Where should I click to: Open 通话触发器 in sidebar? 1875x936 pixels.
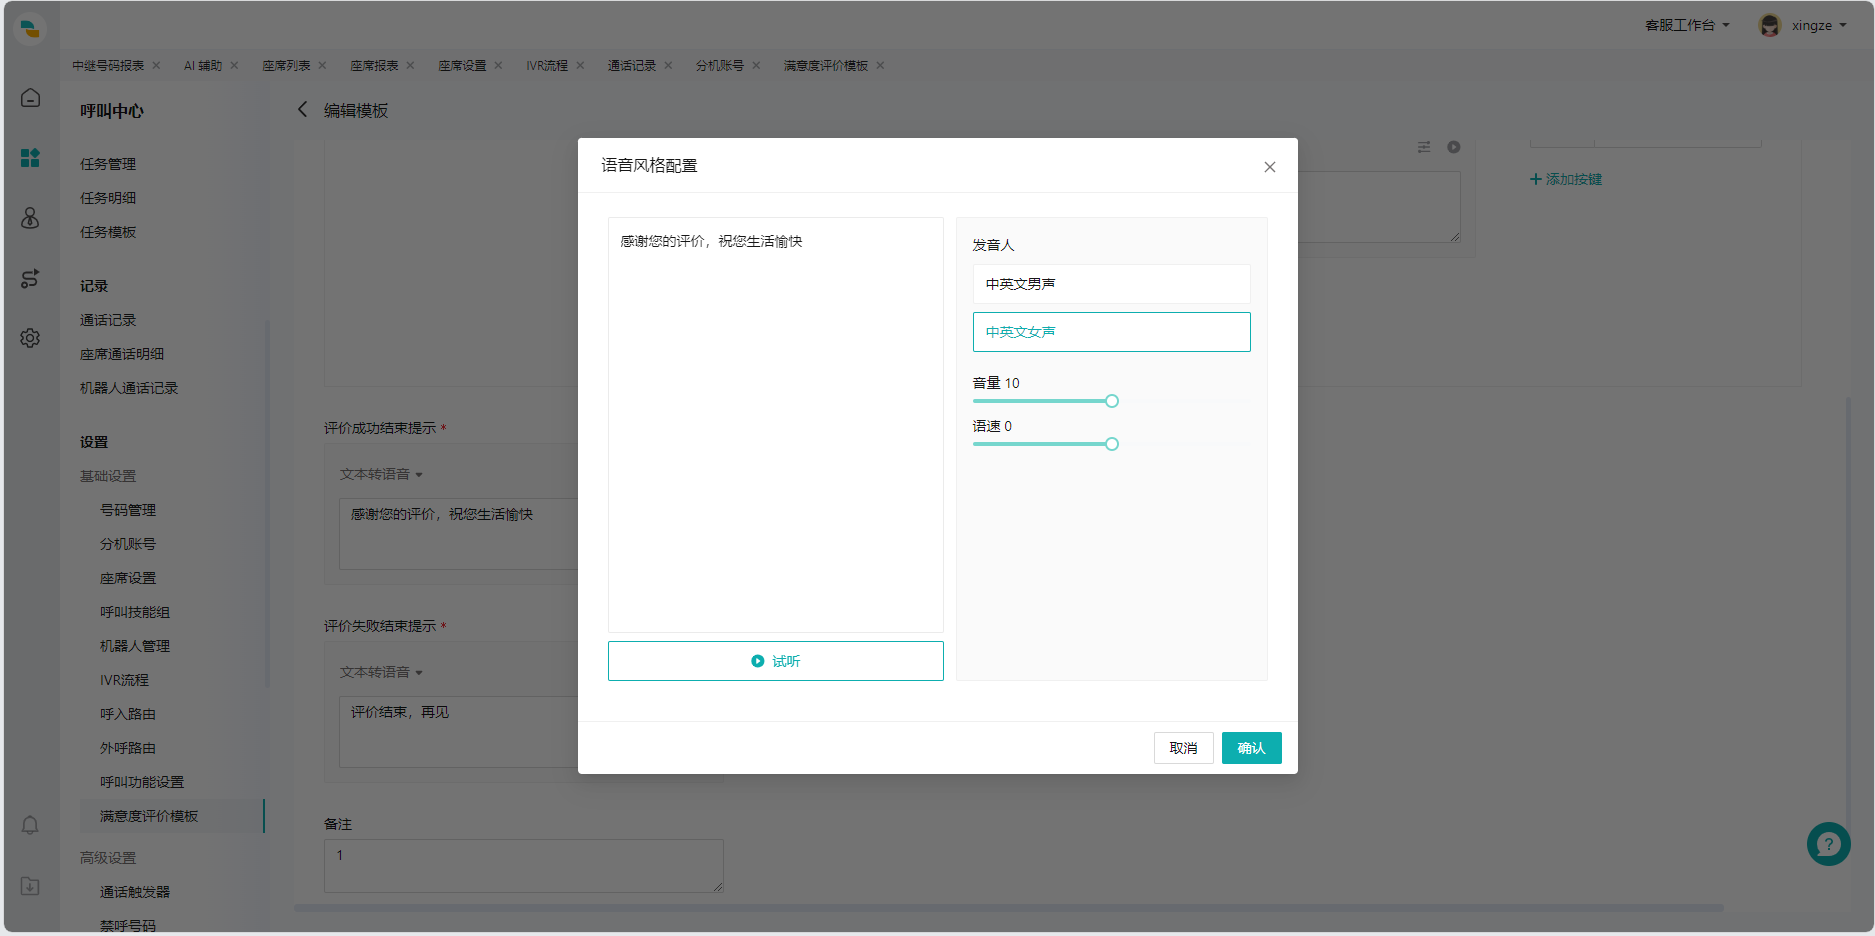click(135, 892)
